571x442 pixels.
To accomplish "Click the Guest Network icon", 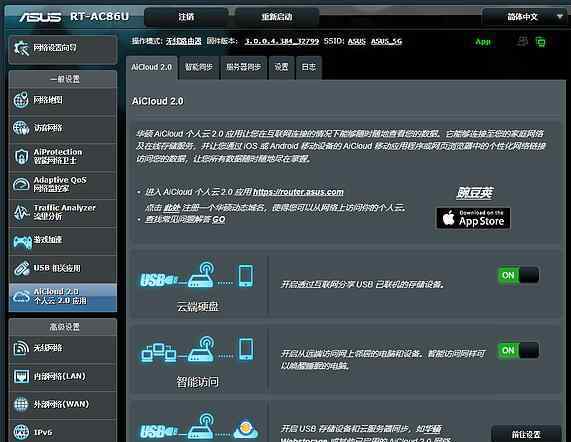I will pyautogui.click(x=21, y=128).
